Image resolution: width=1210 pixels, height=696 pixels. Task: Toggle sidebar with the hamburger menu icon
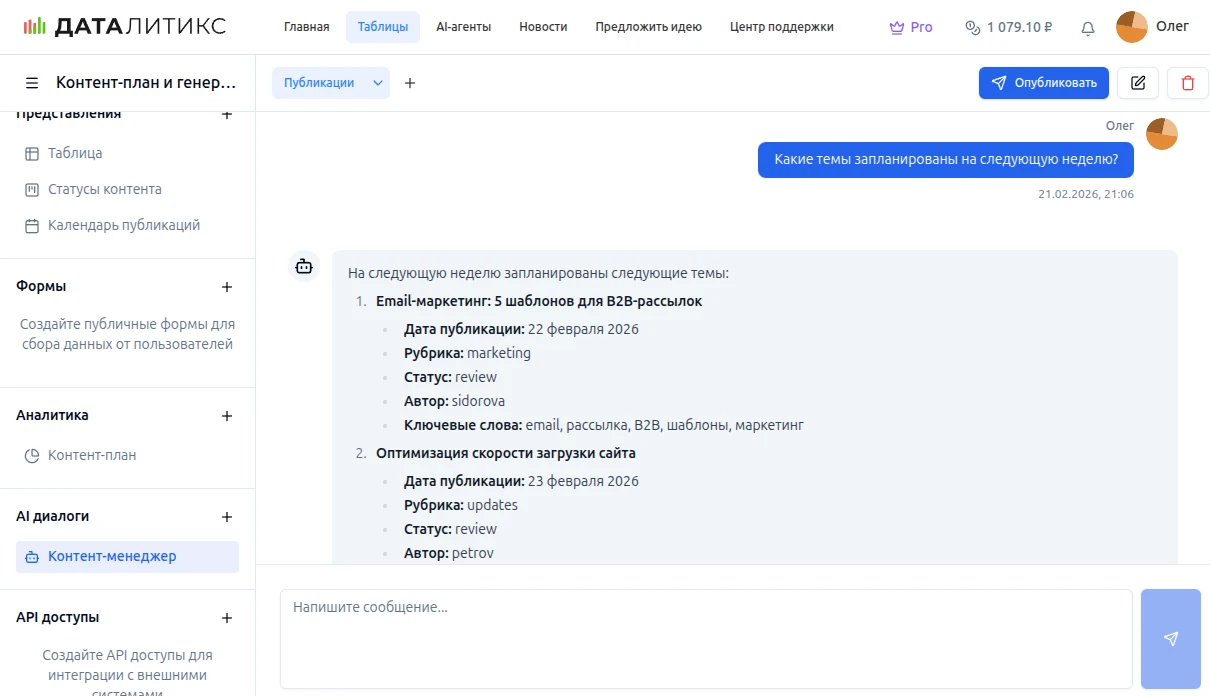click(x=32, y=83)
